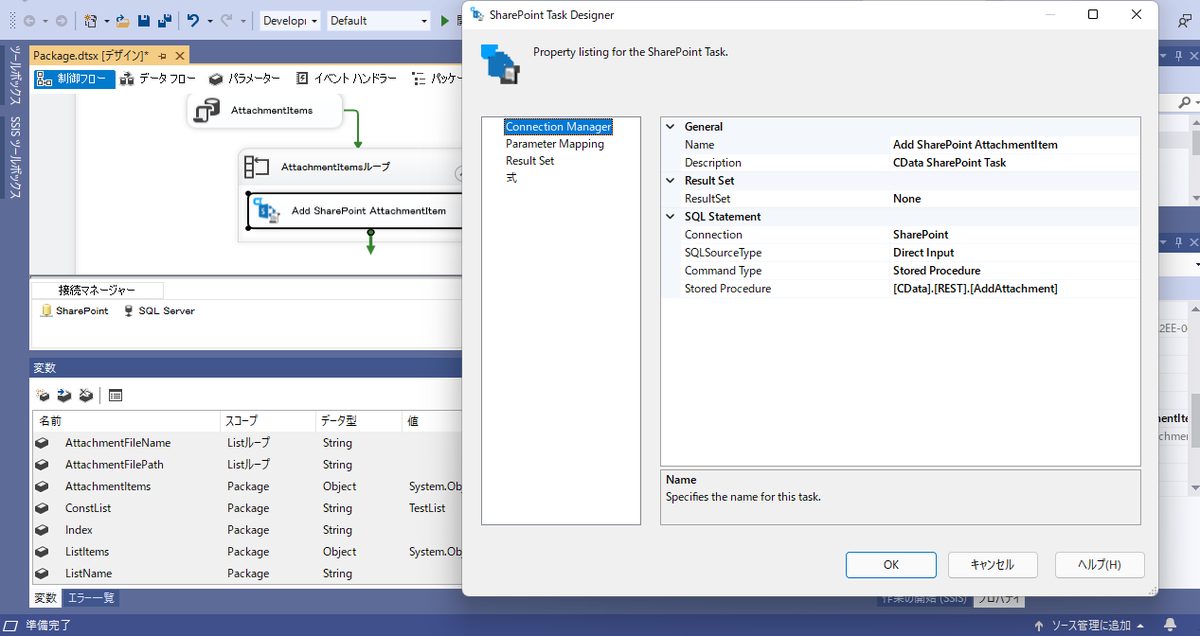Select the SharePoint connection manager icon
Screen dimensions: 1200x636
tap(46, 311)
